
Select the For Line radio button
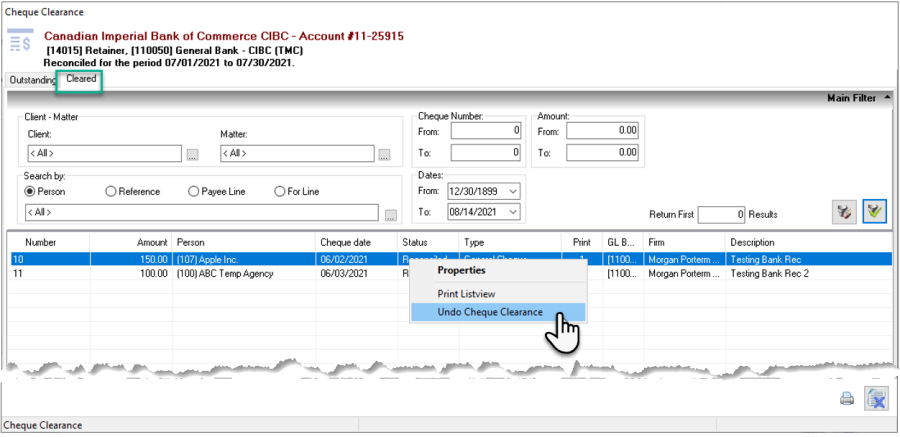point(297,192)
